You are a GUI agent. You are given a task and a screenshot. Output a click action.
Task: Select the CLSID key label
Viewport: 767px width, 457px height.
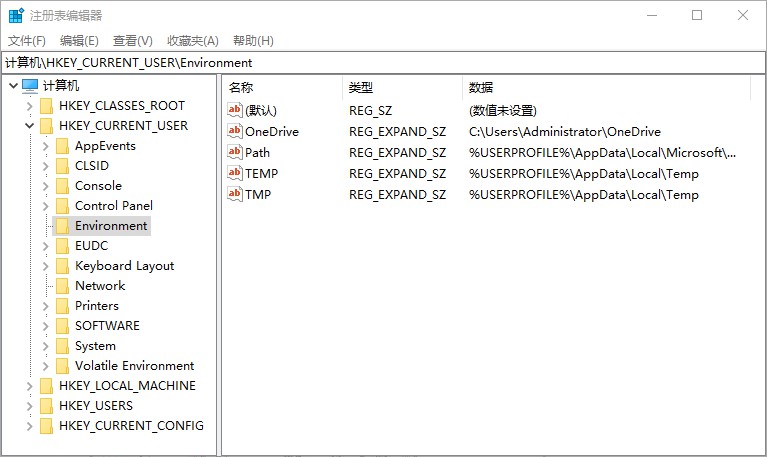tap(92, 166)
